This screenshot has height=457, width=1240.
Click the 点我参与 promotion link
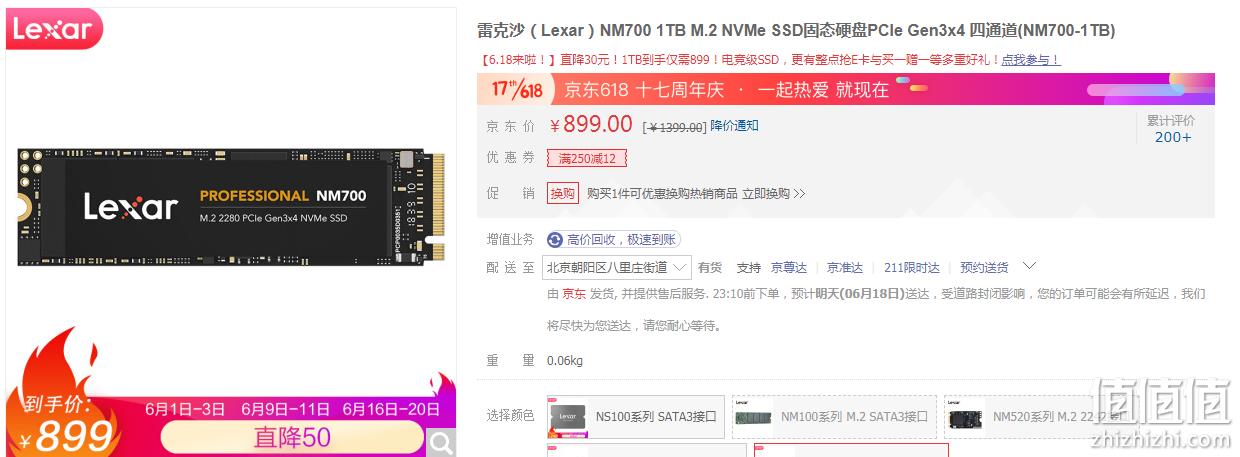[x=1030, y=60]
